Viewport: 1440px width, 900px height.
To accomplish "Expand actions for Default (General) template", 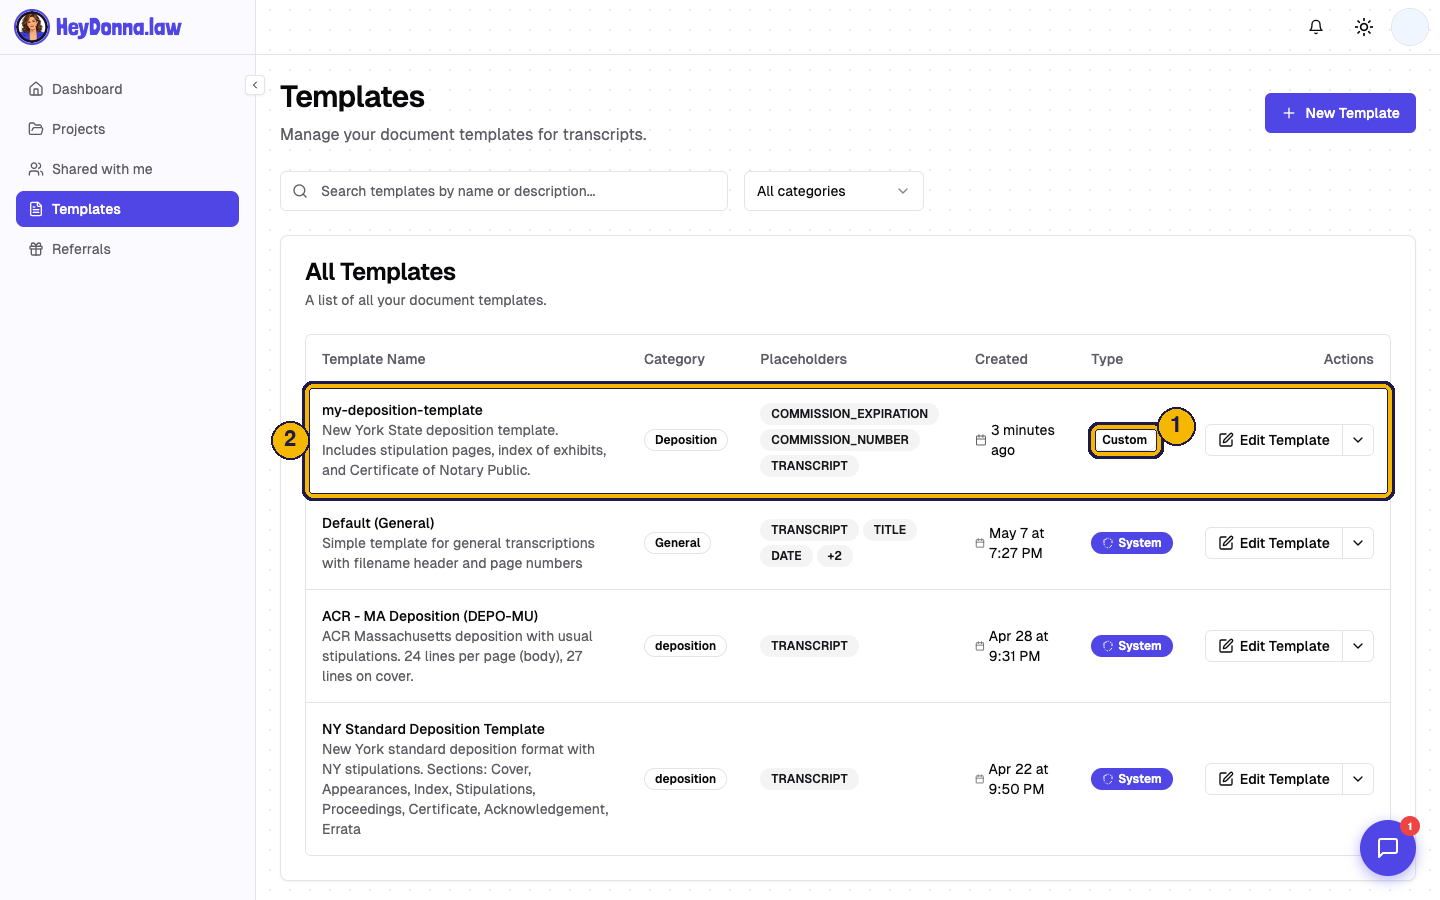I will (1358, 543).
